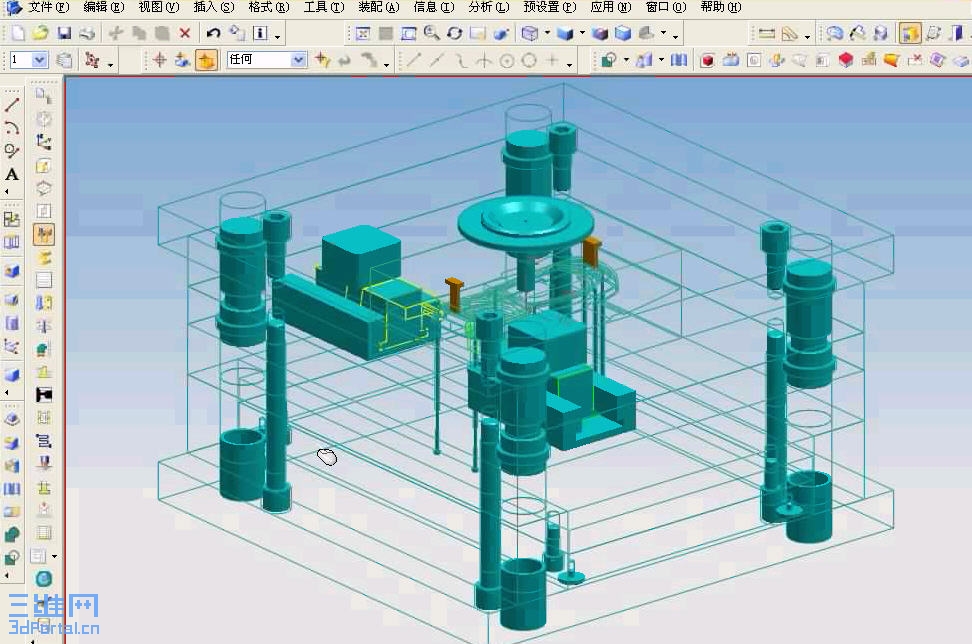Toggle the highlighted orange selection filter icon
Screen dimensions: 972x644
click(x=206, y=60)
